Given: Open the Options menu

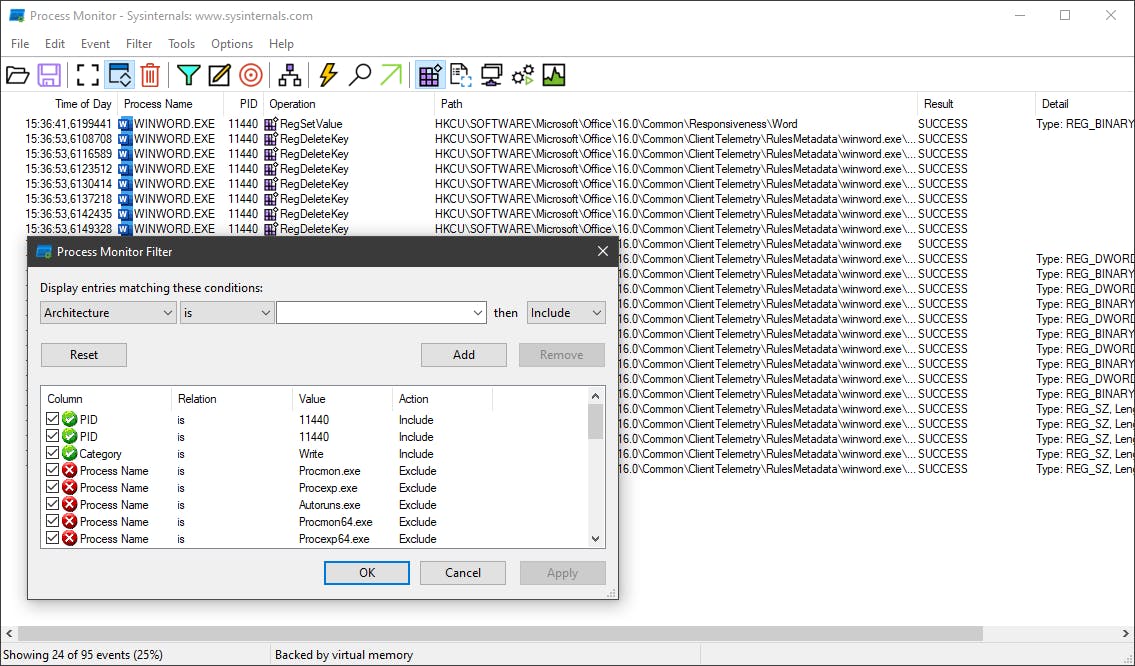Looking at the screenshot, I should click(232, 44).
